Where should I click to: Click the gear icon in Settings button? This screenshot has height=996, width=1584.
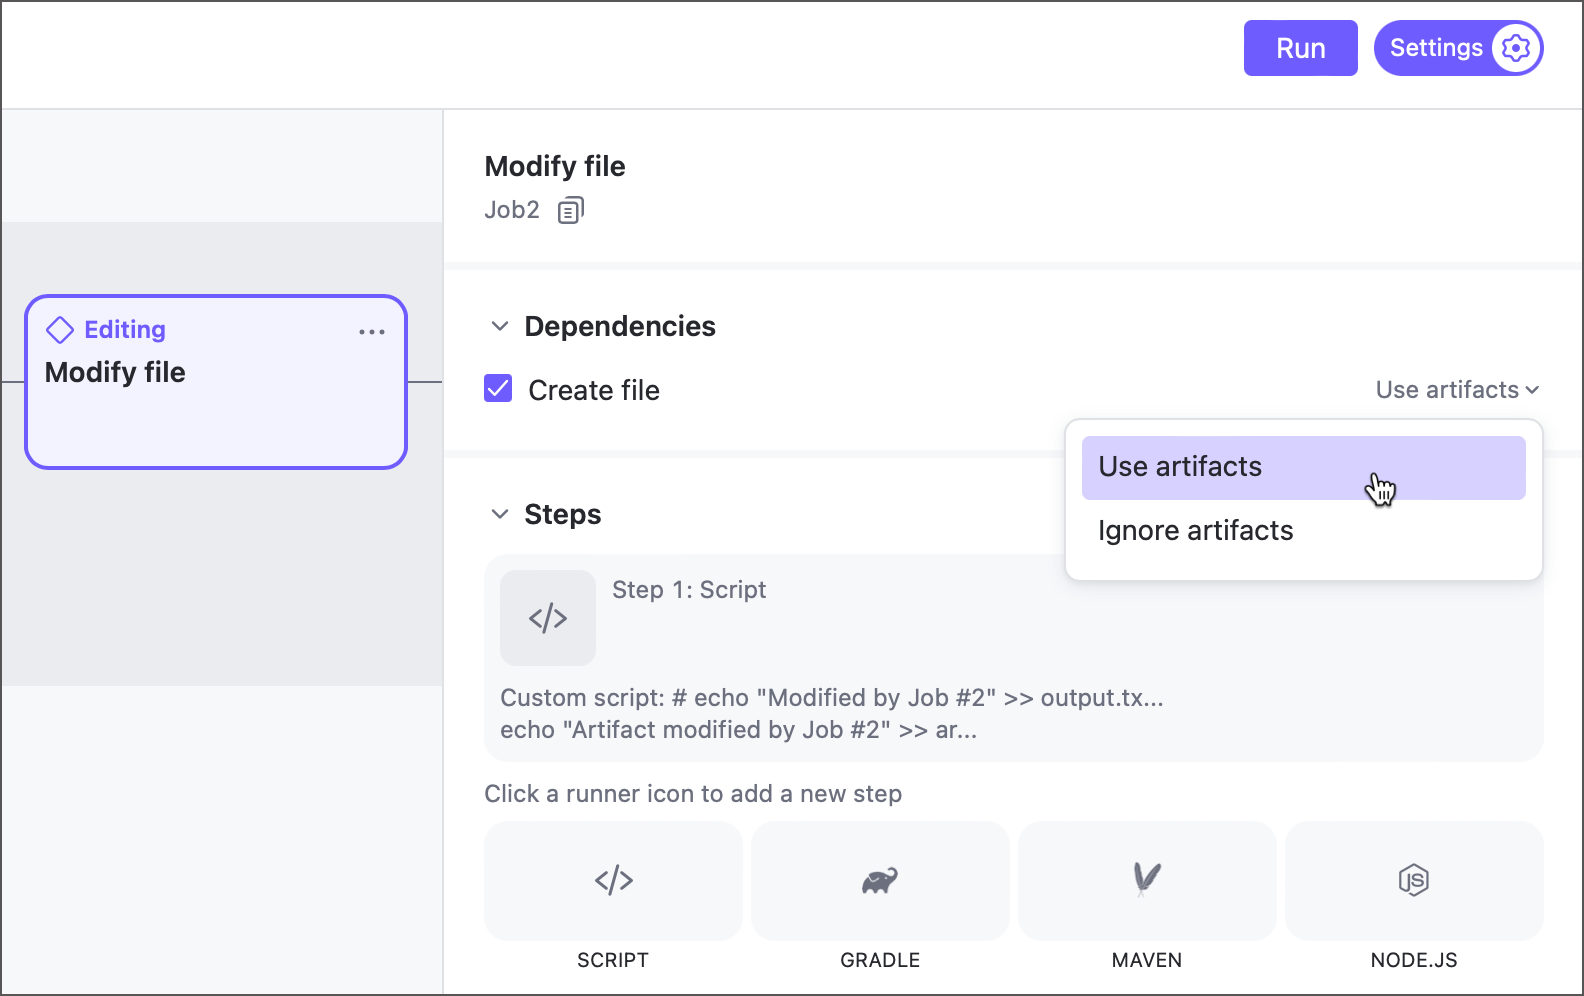click(1516, 48)
